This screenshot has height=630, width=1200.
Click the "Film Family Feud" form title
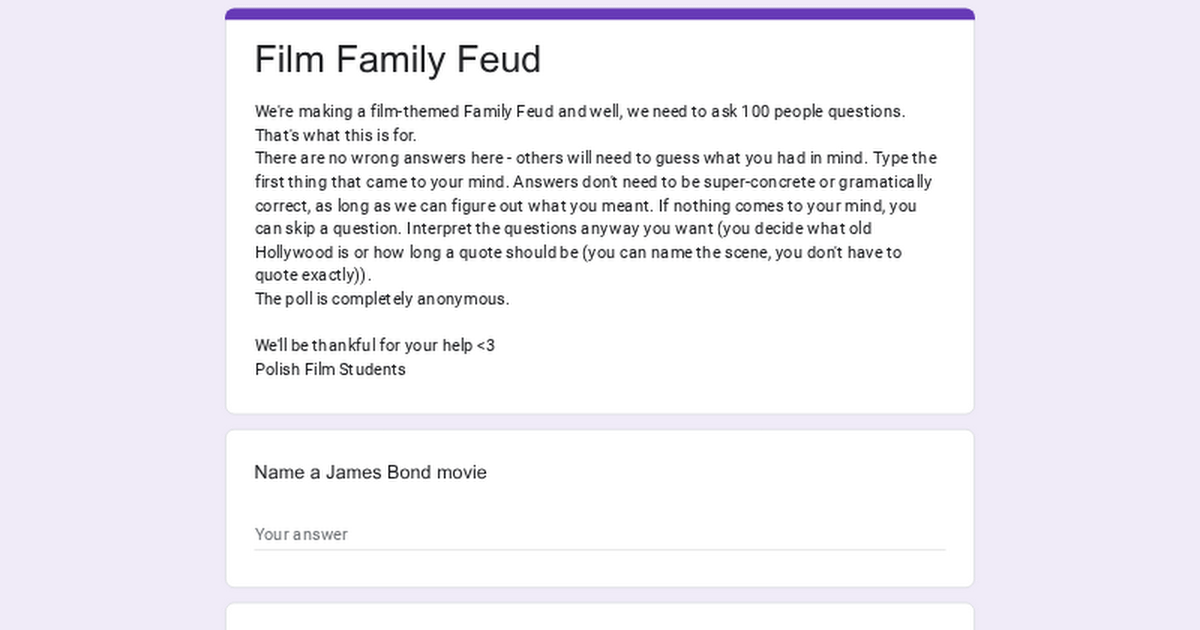pyautogui.click(x=397, y=60)
